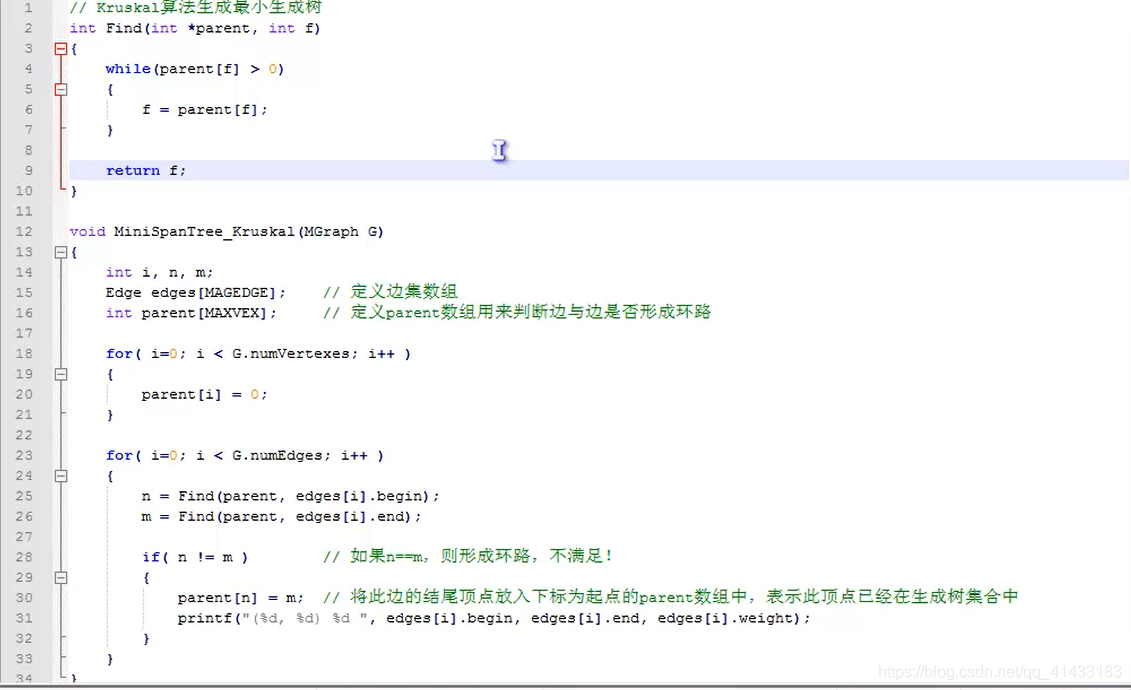The height and width of the screenshot is (690, 1131).
Task: Select line number 9 in the margin
Action: click(x=28, y=171)
